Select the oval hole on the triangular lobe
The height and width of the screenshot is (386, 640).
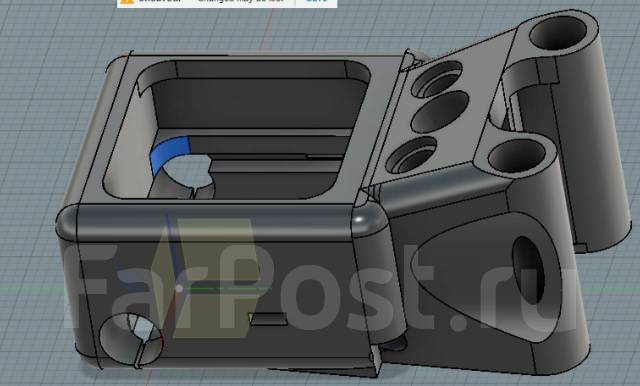[x=529, y=270]
